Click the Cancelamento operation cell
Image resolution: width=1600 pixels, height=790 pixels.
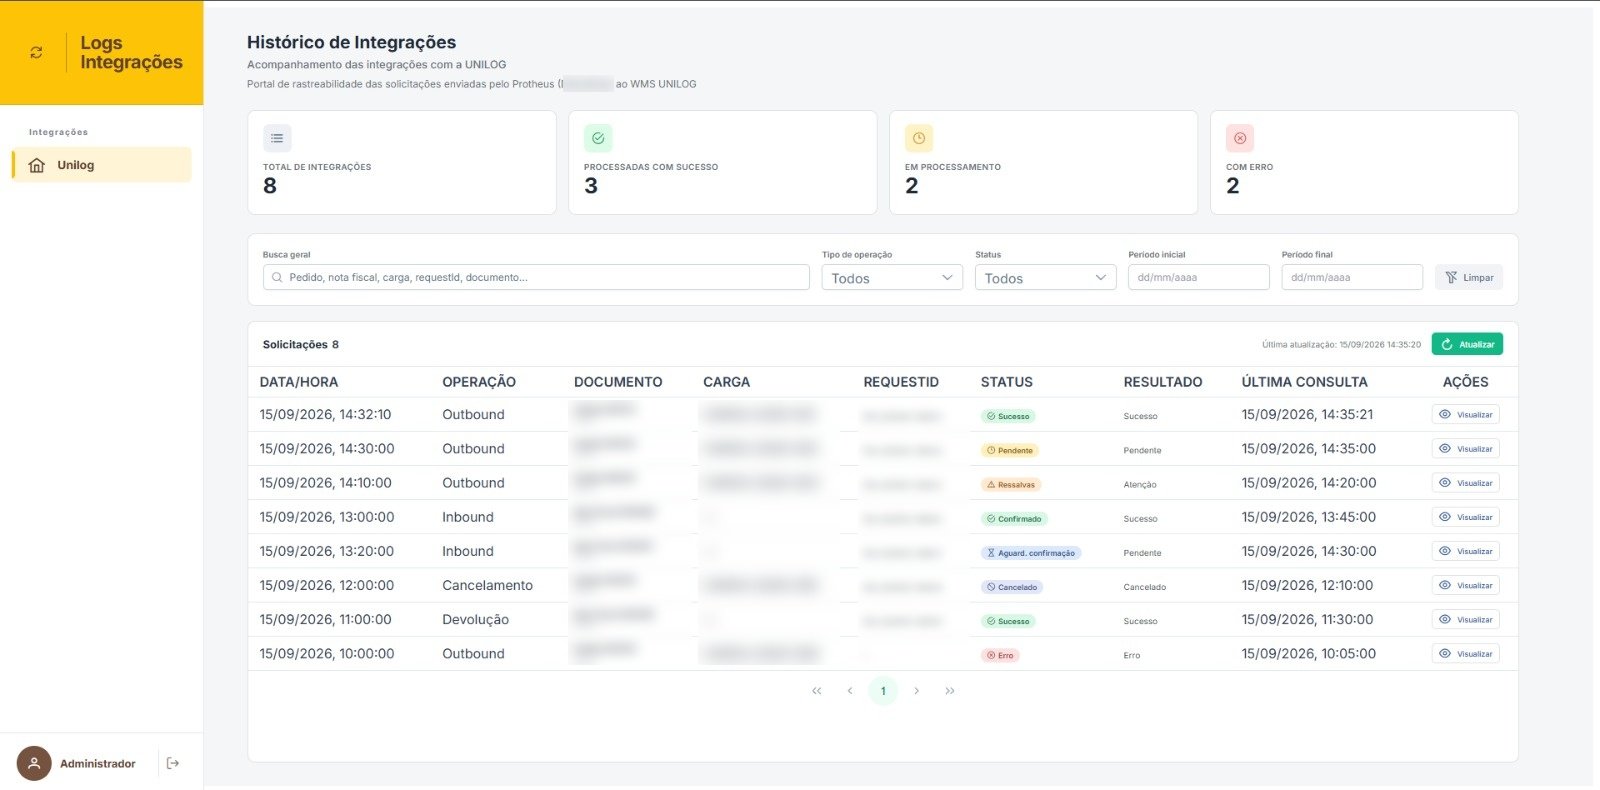[x=488, y=585]
